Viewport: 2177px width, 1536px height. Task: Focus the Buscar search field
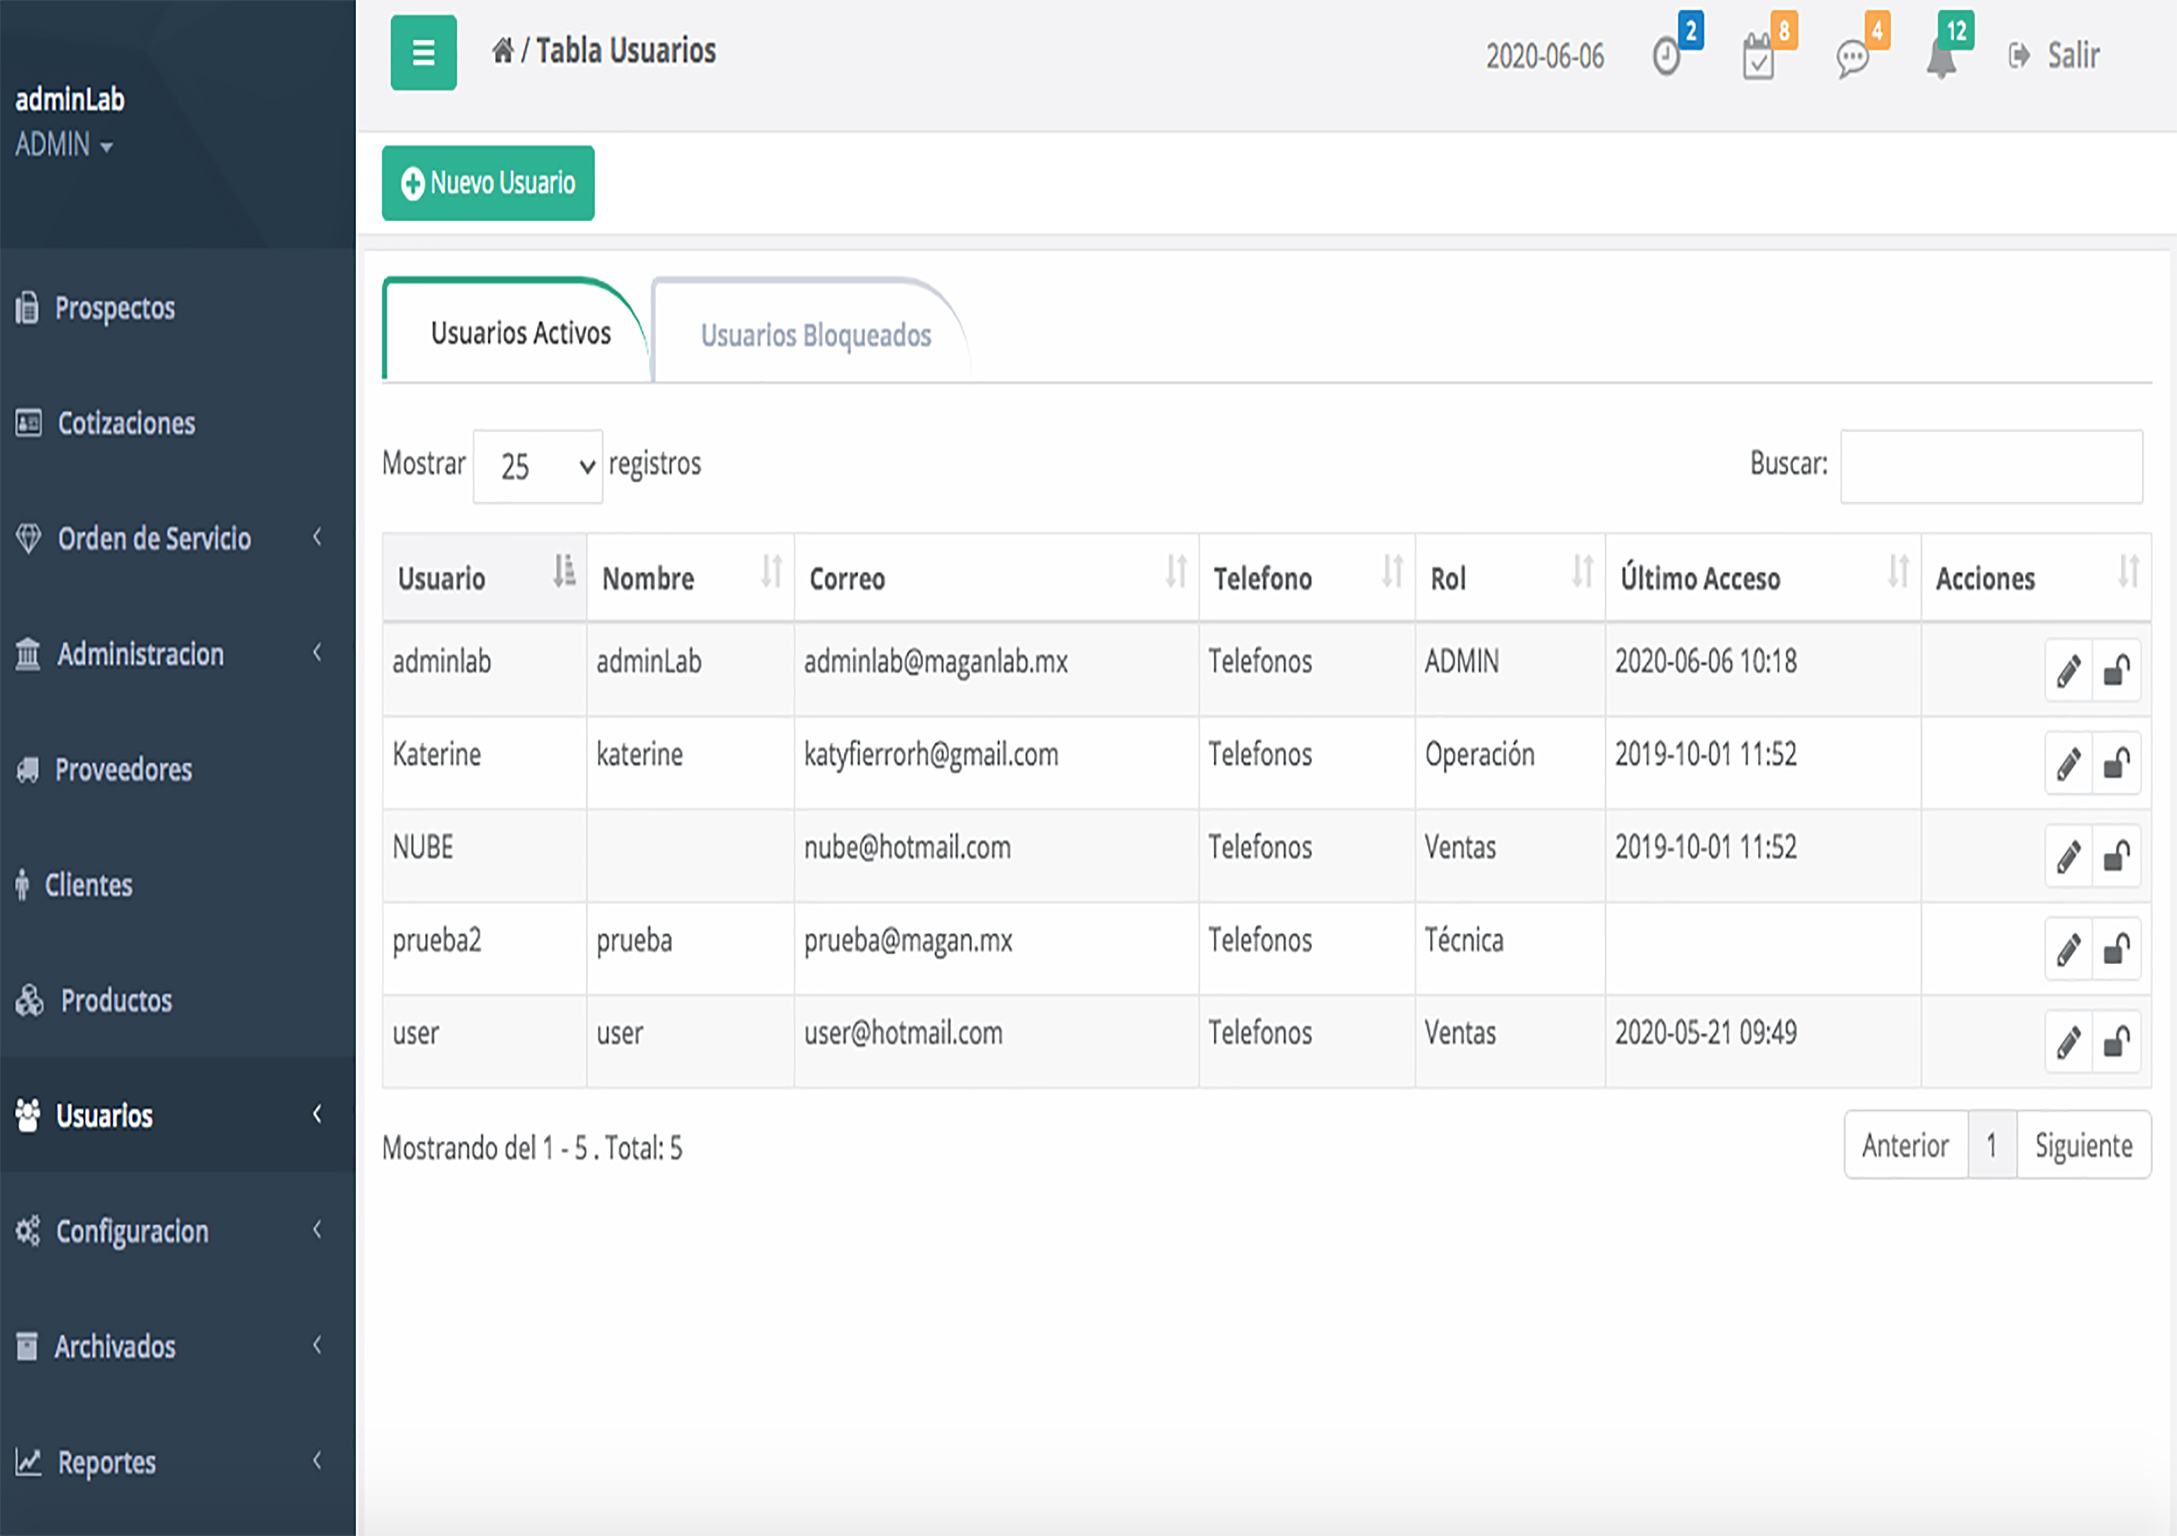(x=1991, y=466)
